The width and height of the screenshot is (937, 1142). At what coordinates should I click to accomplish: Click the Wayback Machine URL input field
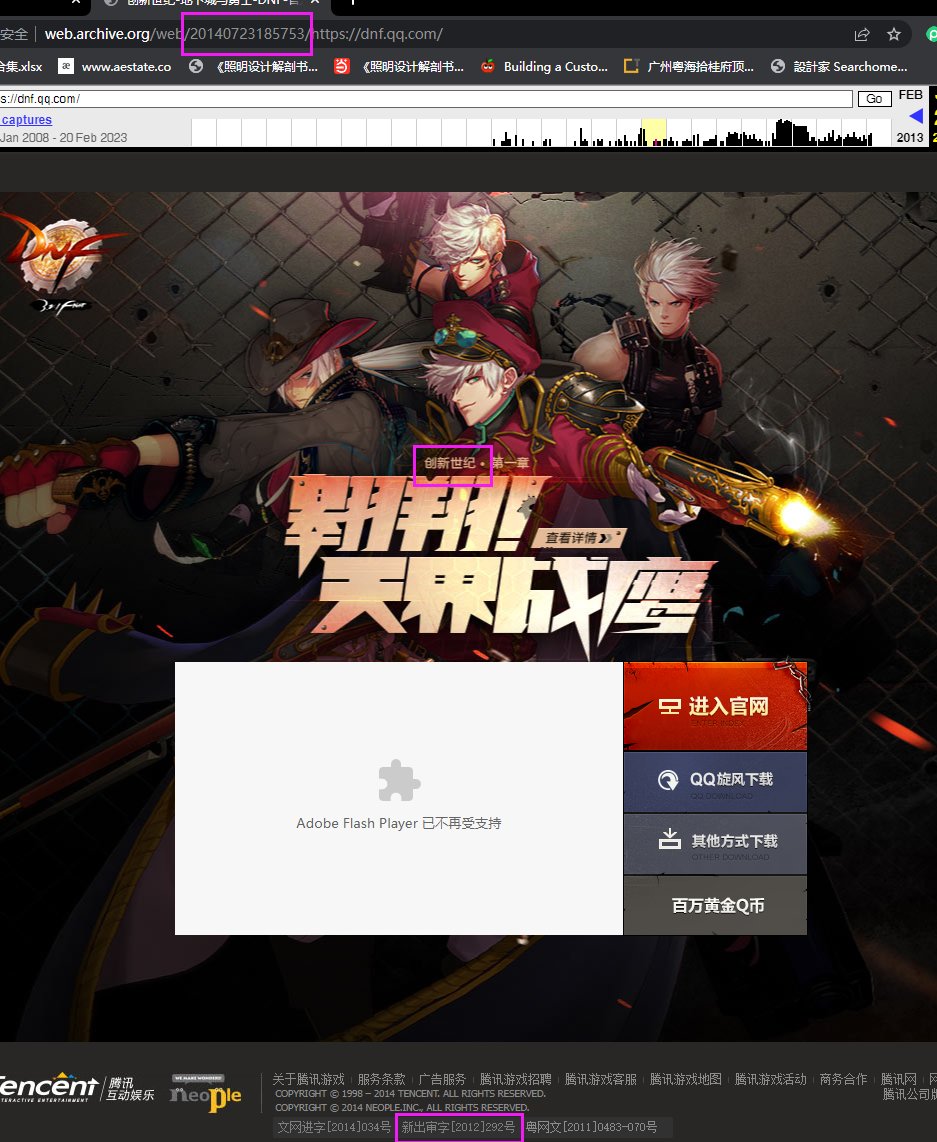(426, 98)
